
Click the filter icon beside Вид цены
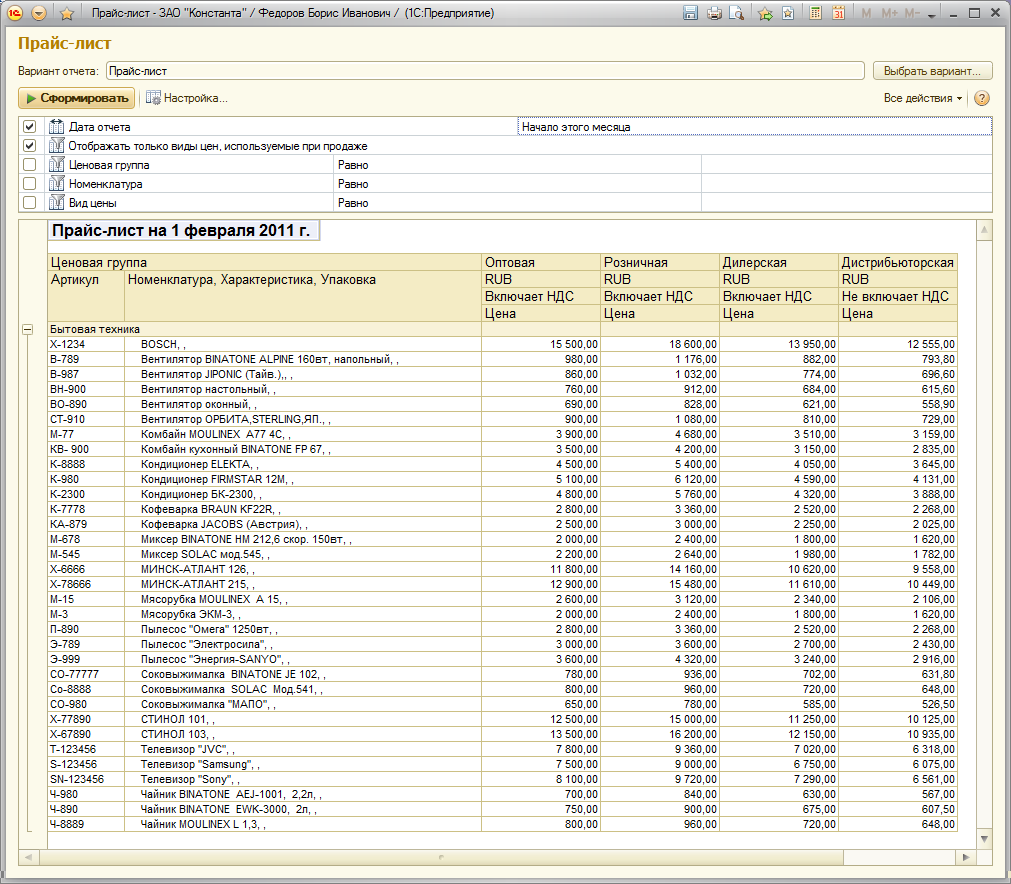pyautogui.click(x=57, y=202)
